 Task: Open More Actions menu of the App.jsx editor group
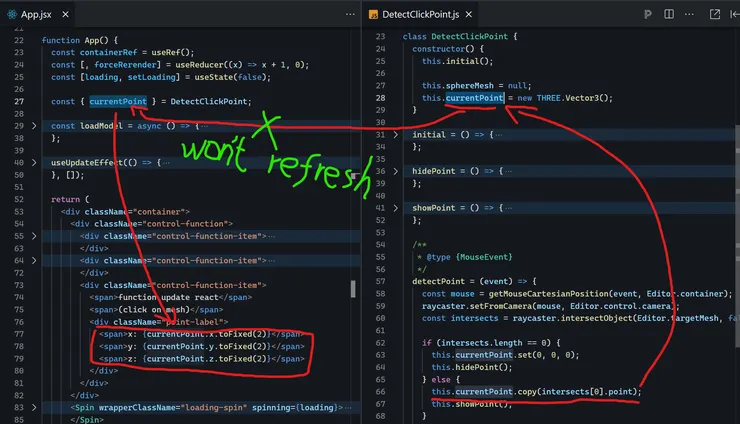click(x=350, y=15)
